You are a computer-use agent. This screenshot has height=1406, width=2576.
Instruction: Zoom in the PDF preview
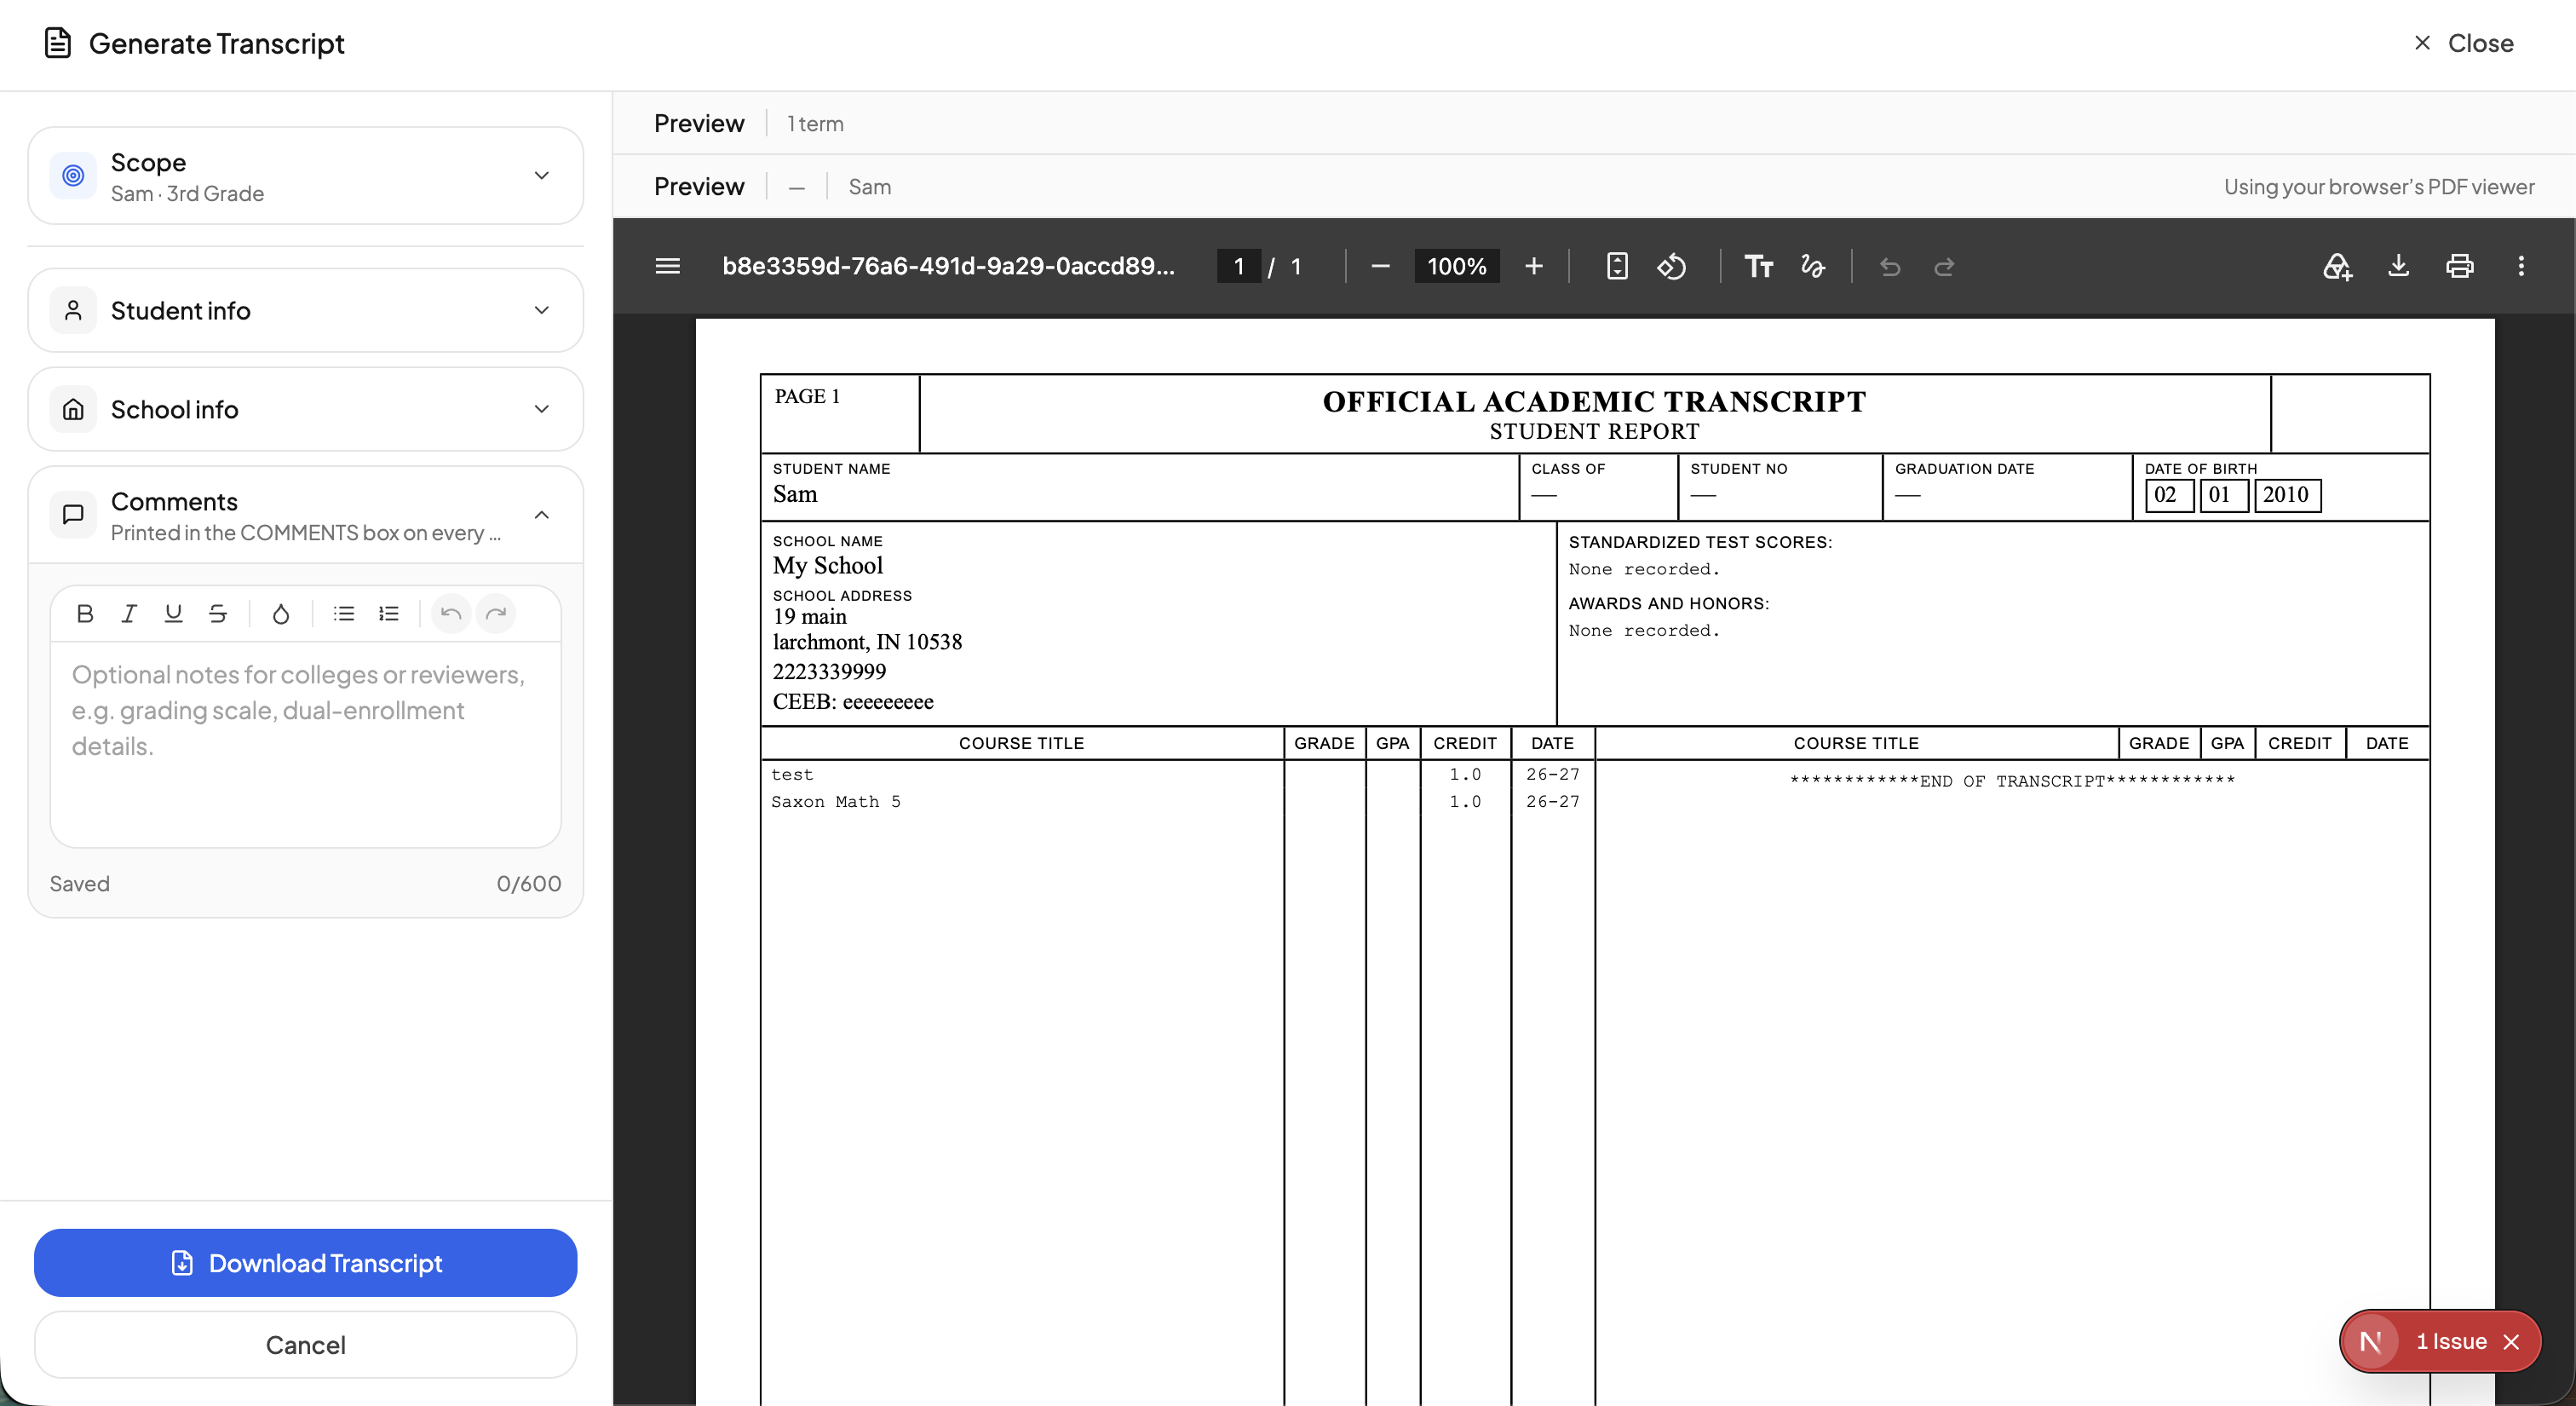click(1534, 266)
